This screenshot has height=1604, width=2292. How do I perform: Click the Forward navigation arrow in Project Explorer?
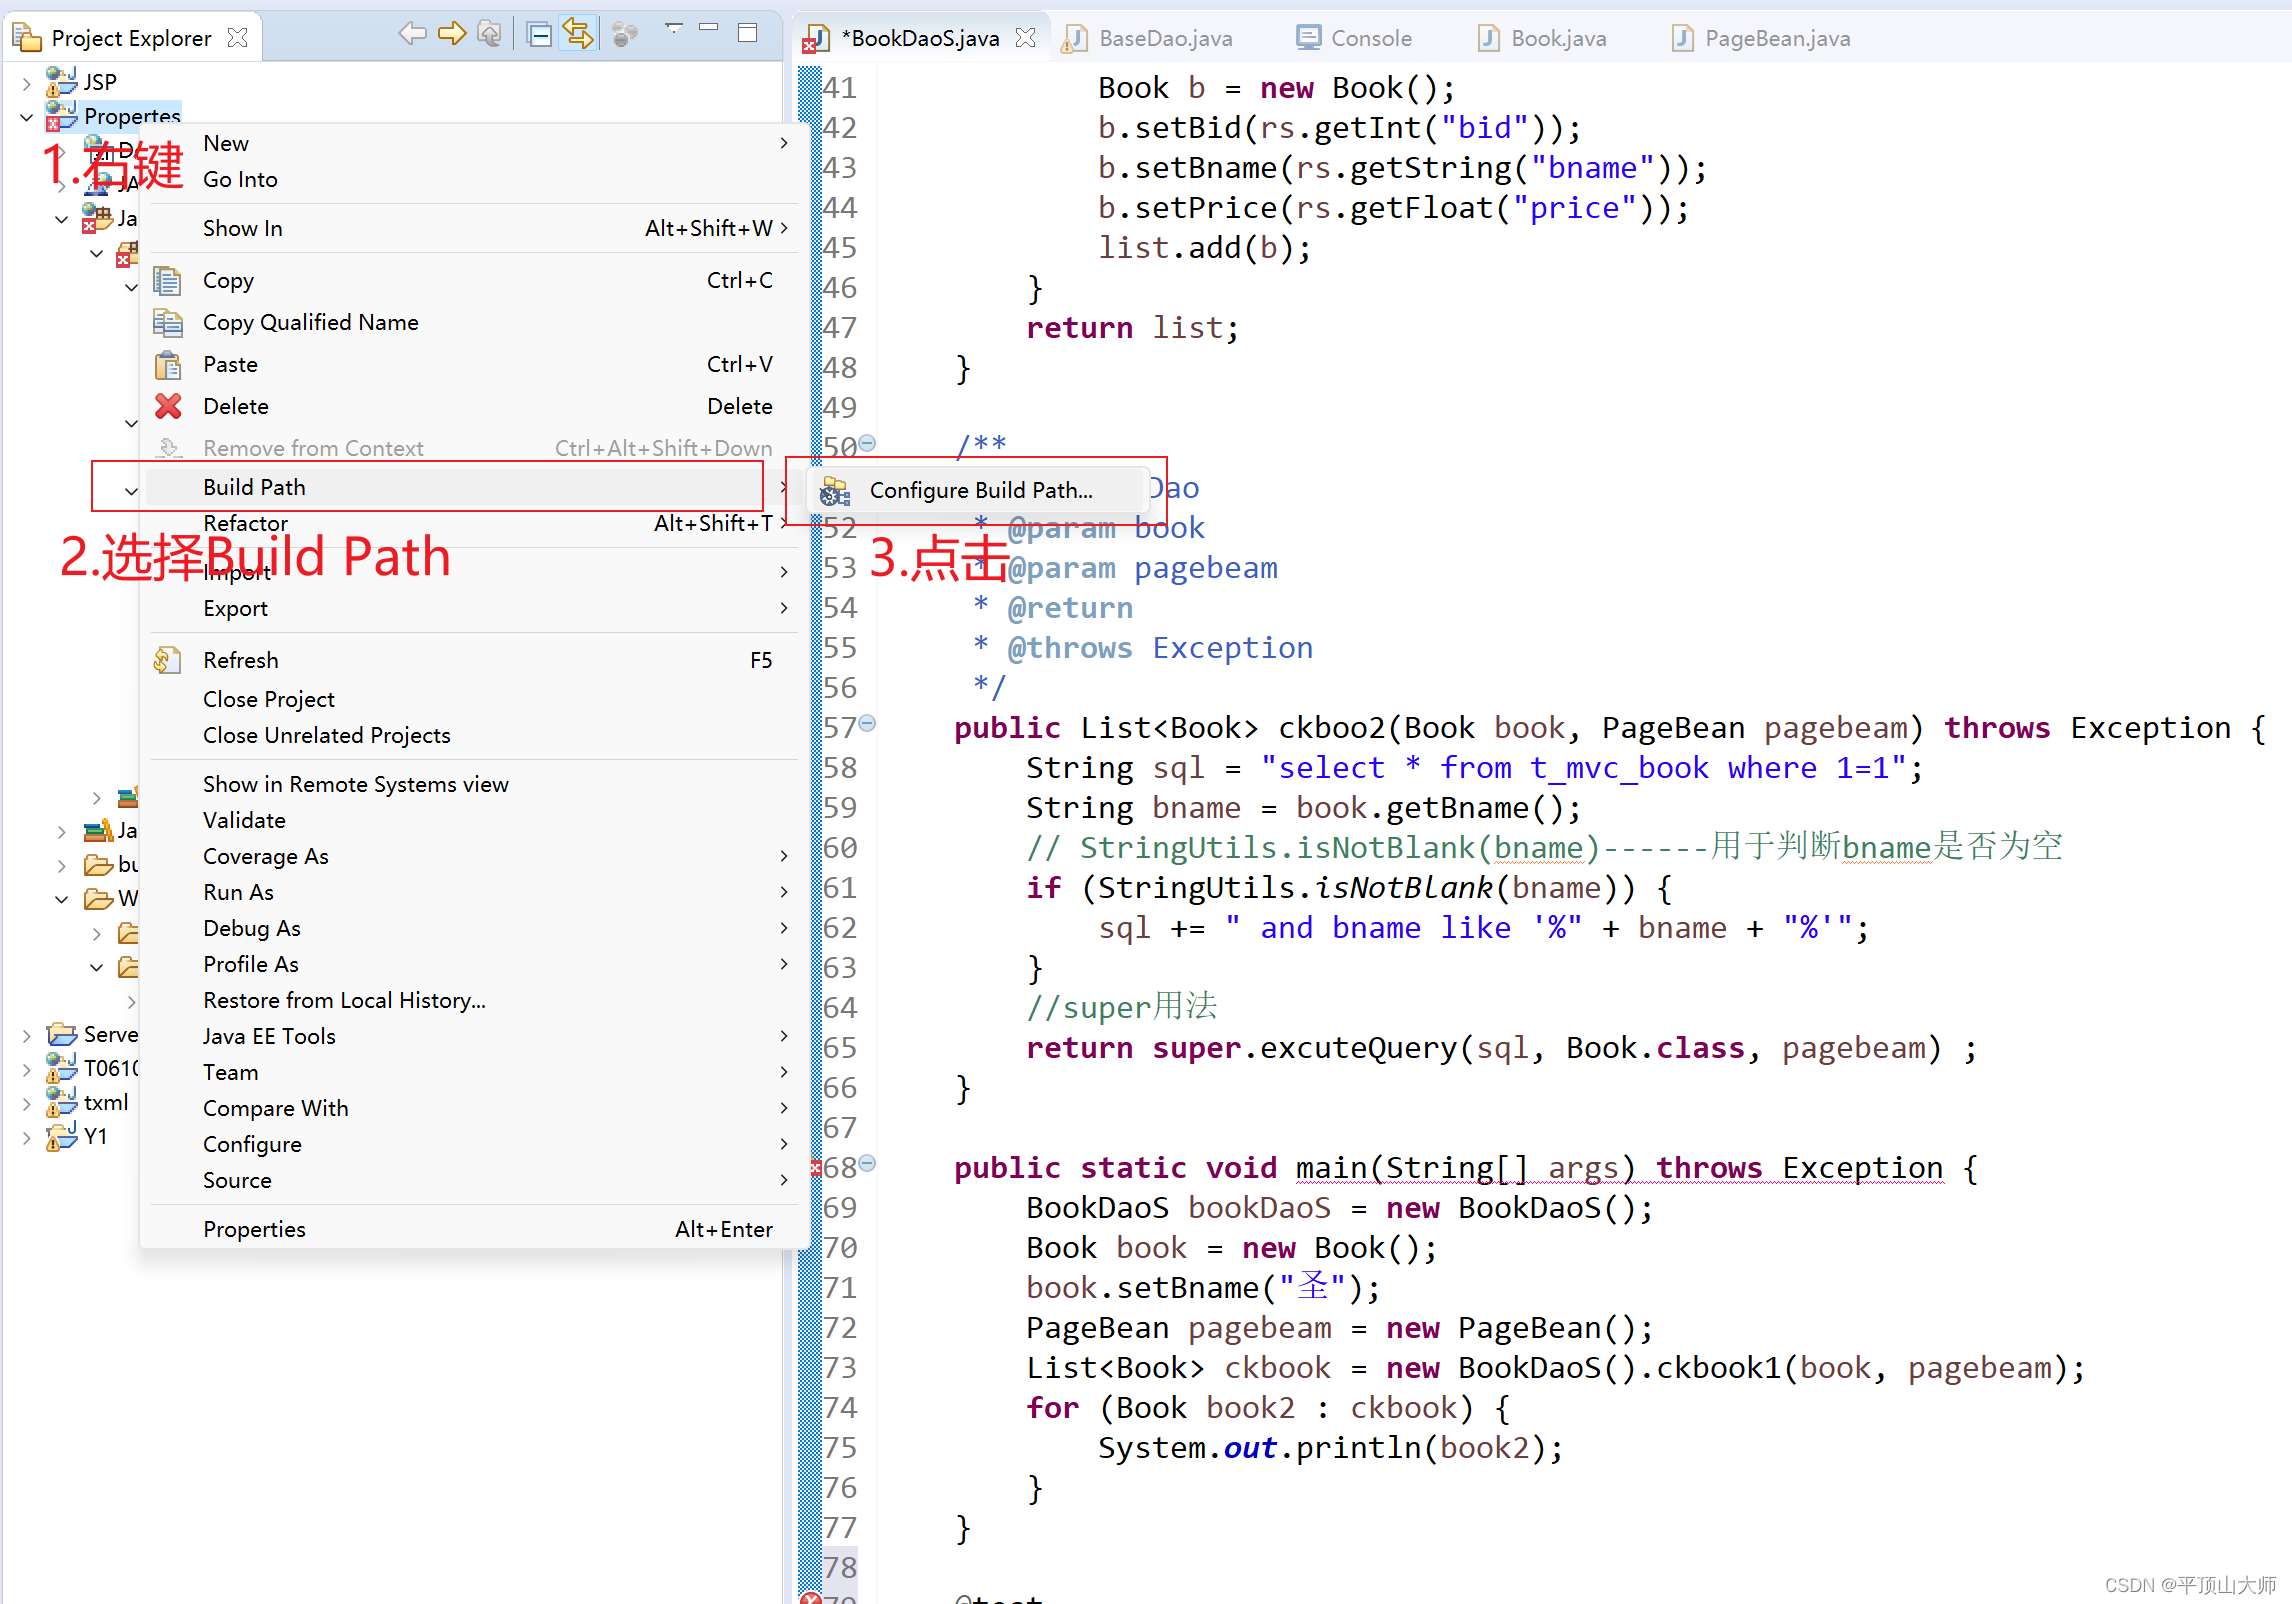click(452, 35)
